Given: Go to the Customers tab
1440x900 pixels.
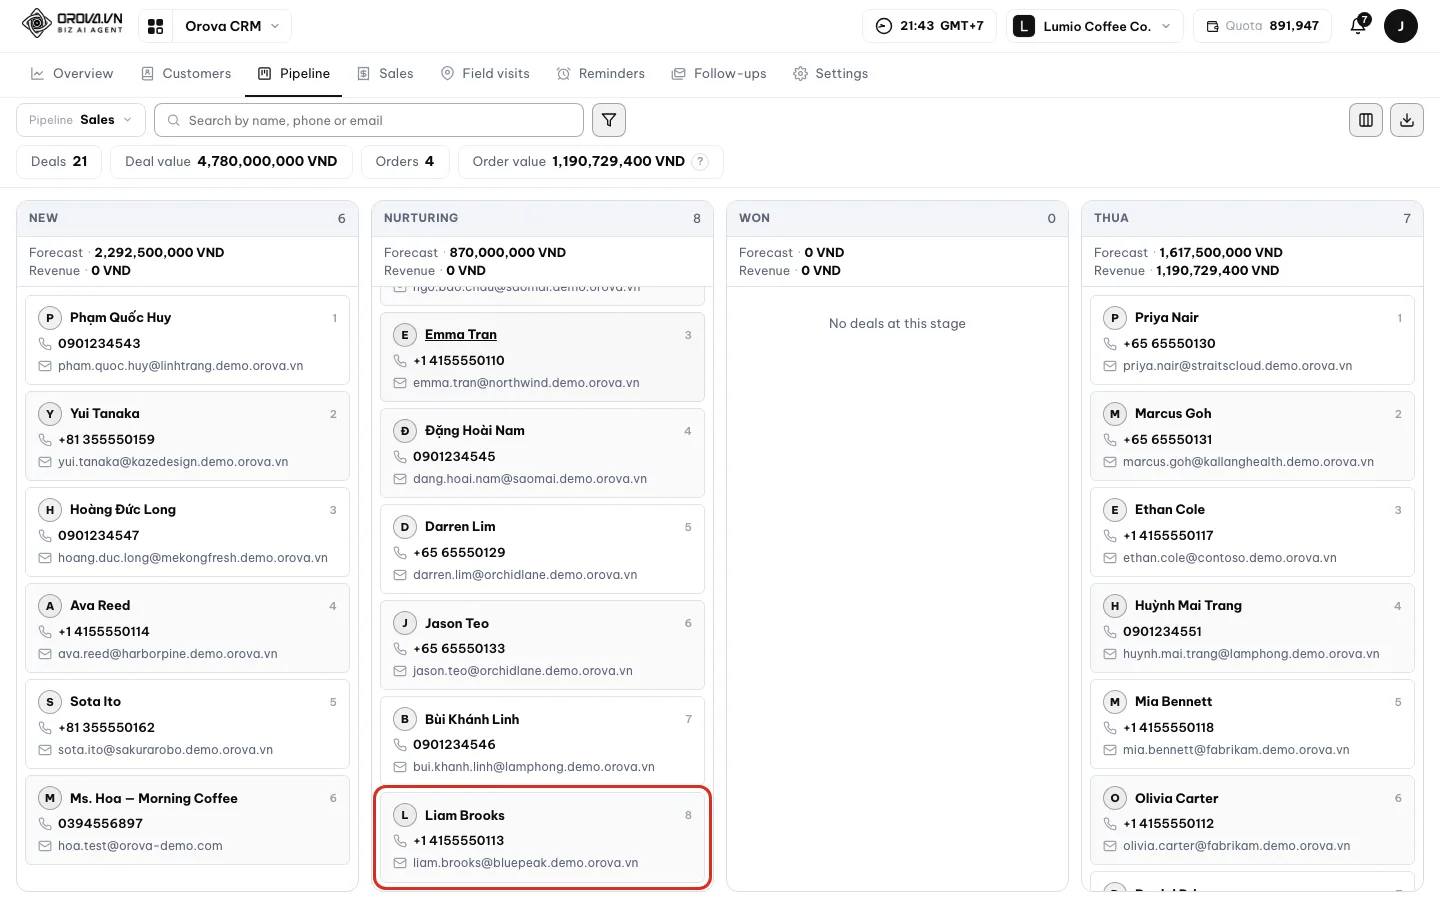Looking at the screenshot, I should [186, 74].
